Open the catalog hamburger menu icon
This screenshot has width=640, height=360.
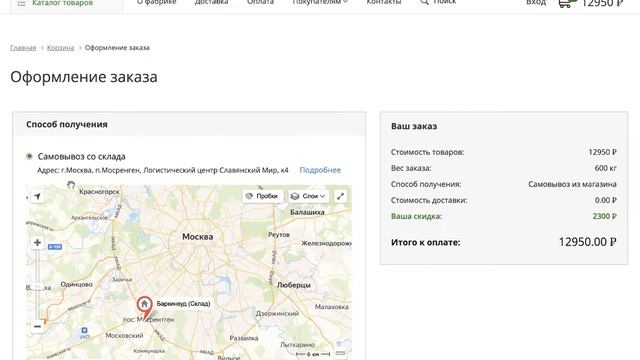tap(22, 3)
